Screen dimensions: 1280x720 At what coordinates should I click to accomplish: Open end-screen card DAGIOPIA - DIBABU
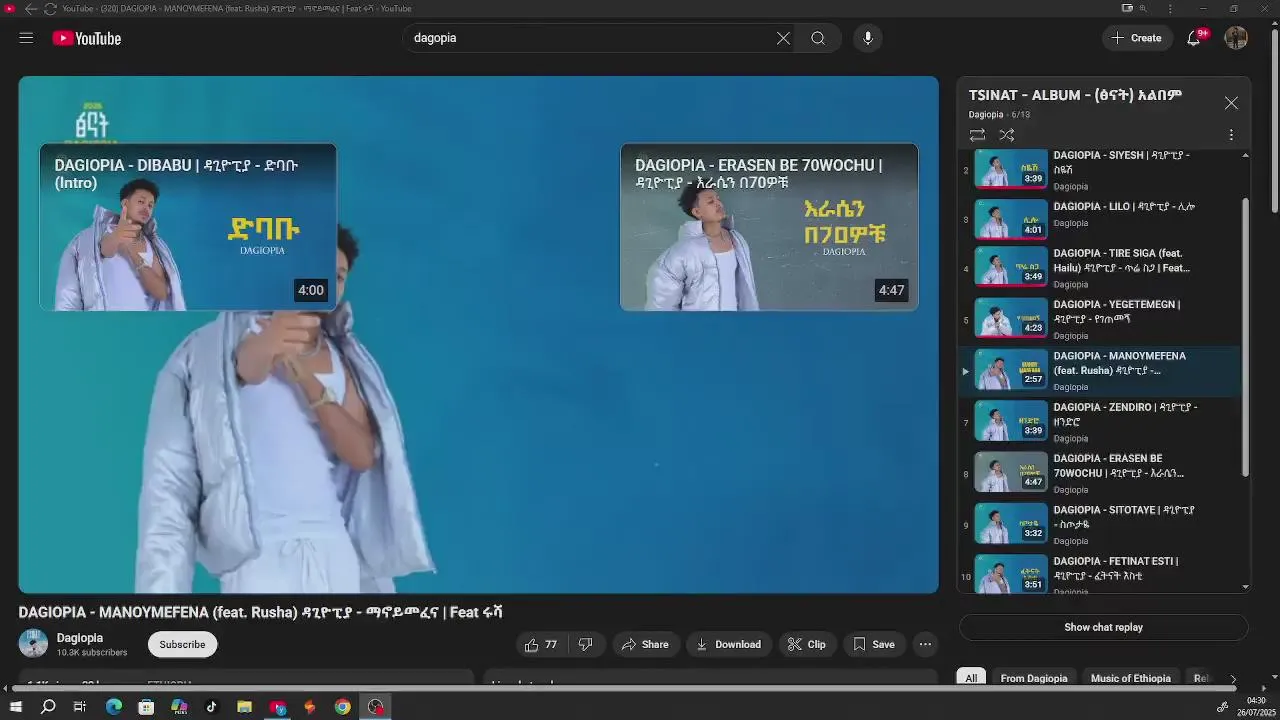click(x=188, y=227)
